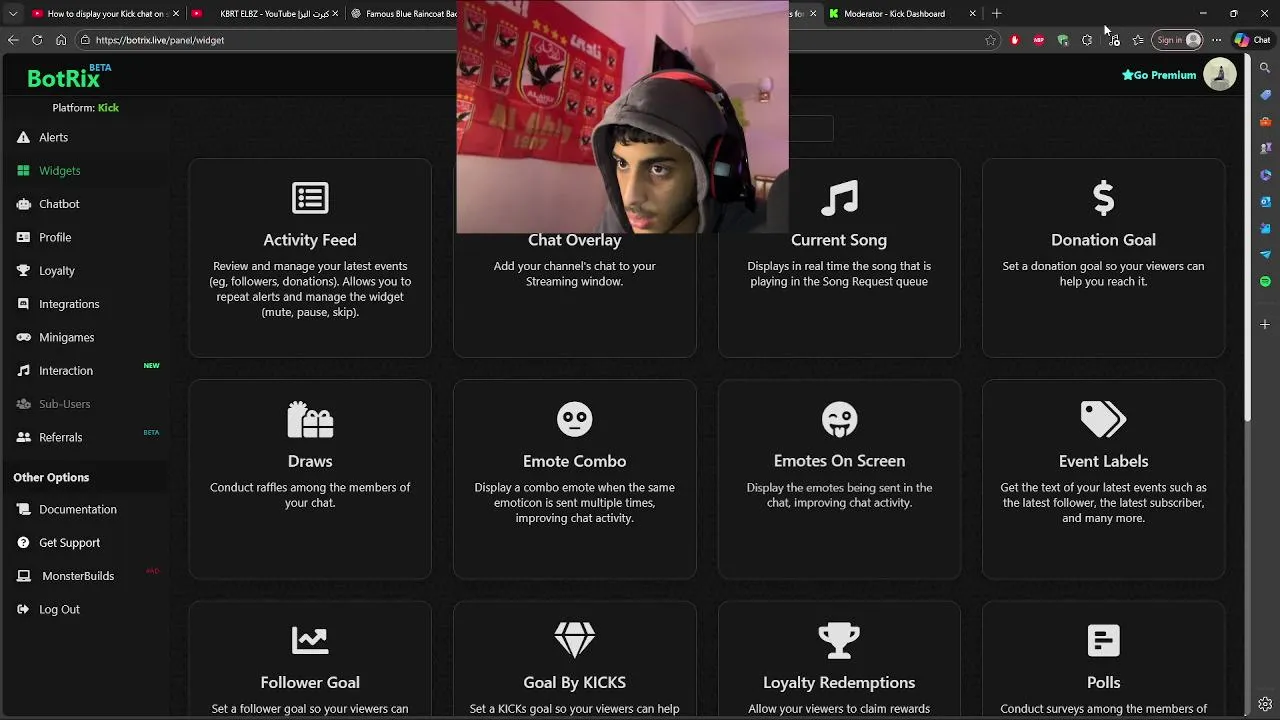
Task: Switch to KBRT ELBZ YouTube tab
Action: [265, 14]
